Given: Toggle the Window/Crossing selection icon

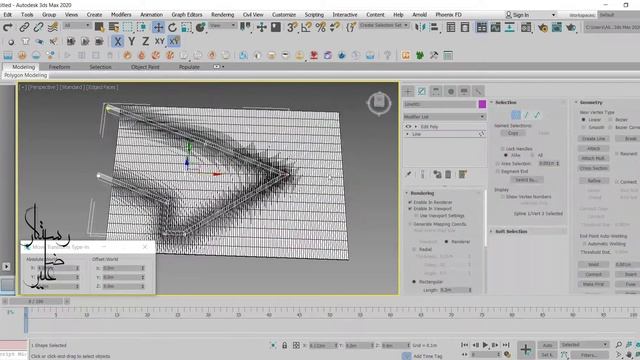Looking at the screenshot, I should point(142,27).
